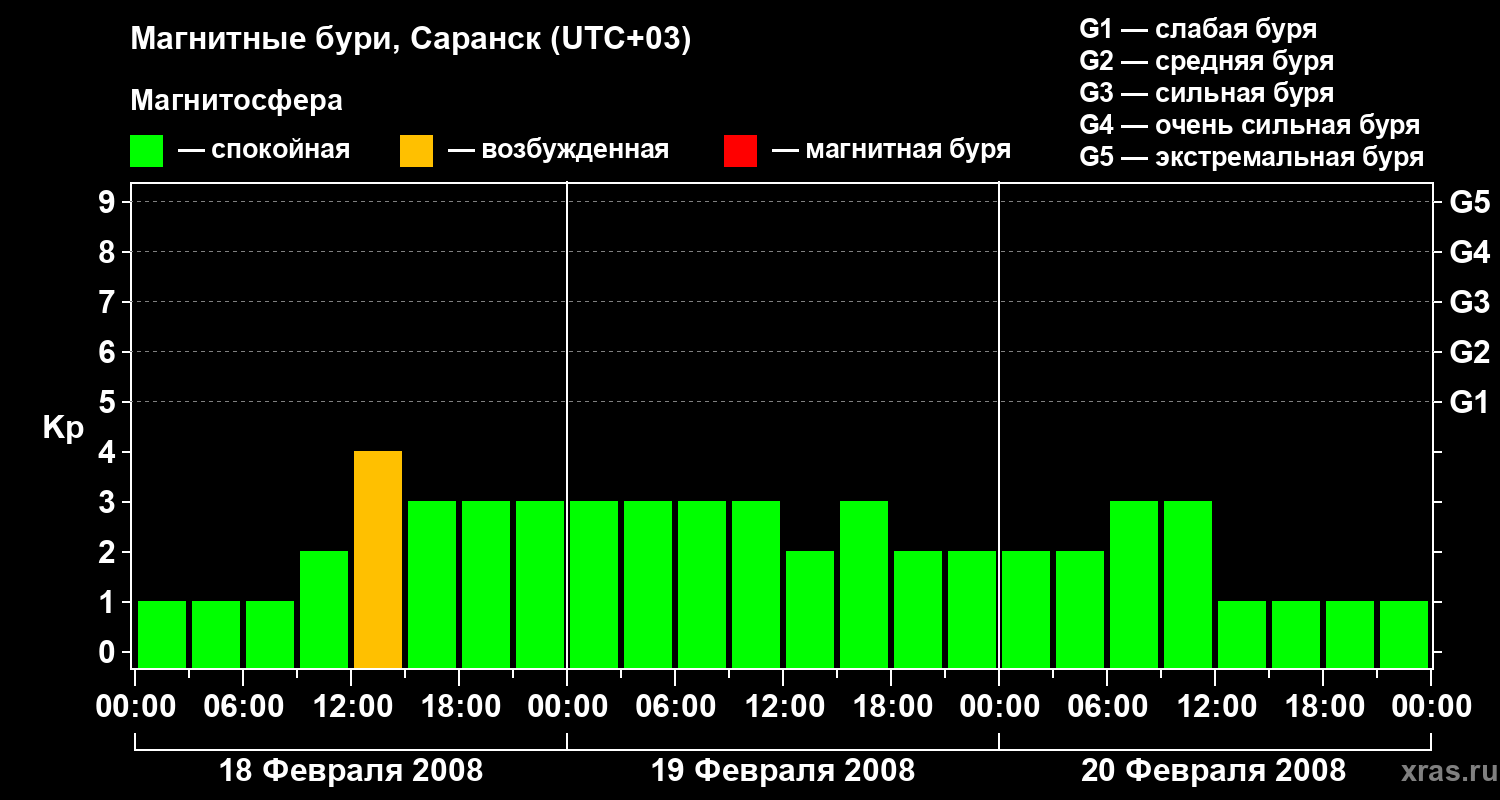Click the 'G3 — сильная буря' legend line
The width and height of the screenshot is (1500, 800).
pyautogui.click(x=1207, y=93)
